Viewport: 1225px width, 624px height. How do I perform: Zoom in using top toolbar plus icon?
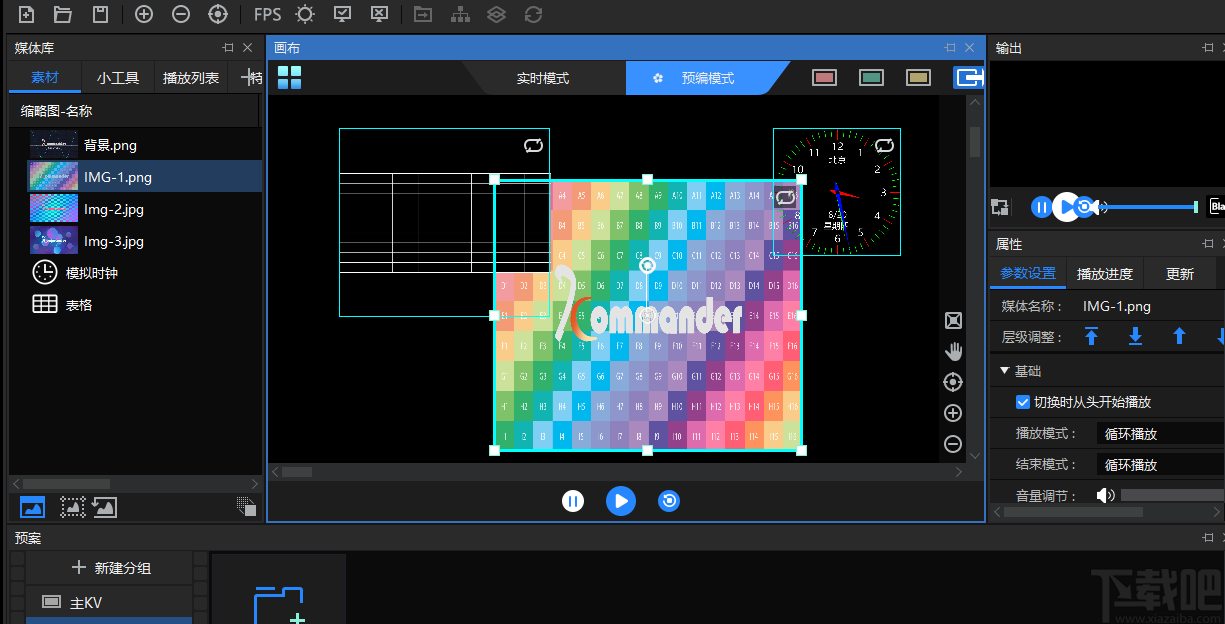[144, 14]
